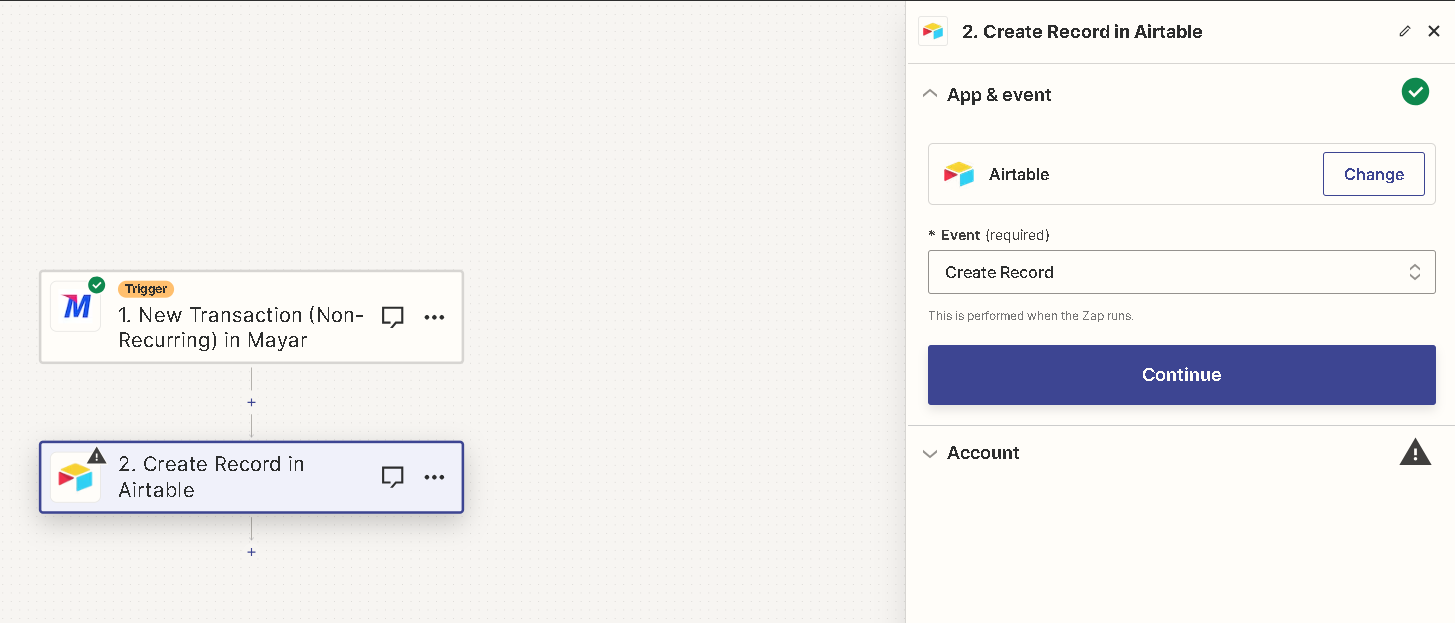This screenshot has height=623, width=1455.
Task: Close the step editor panel
Action: click(x=1434, y=31)
